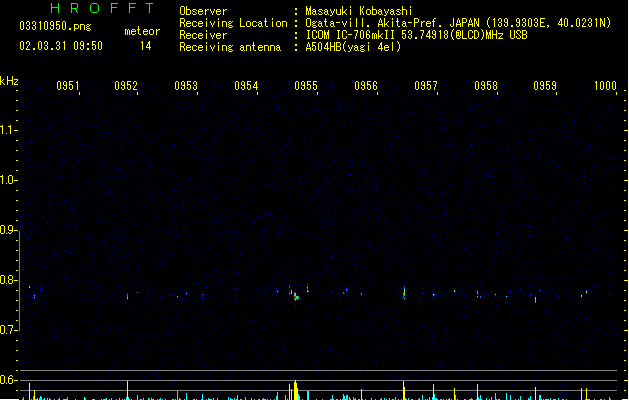Click the 0.6 kHz axis label
Screen dimensions: 629x400
pos(8,380)
